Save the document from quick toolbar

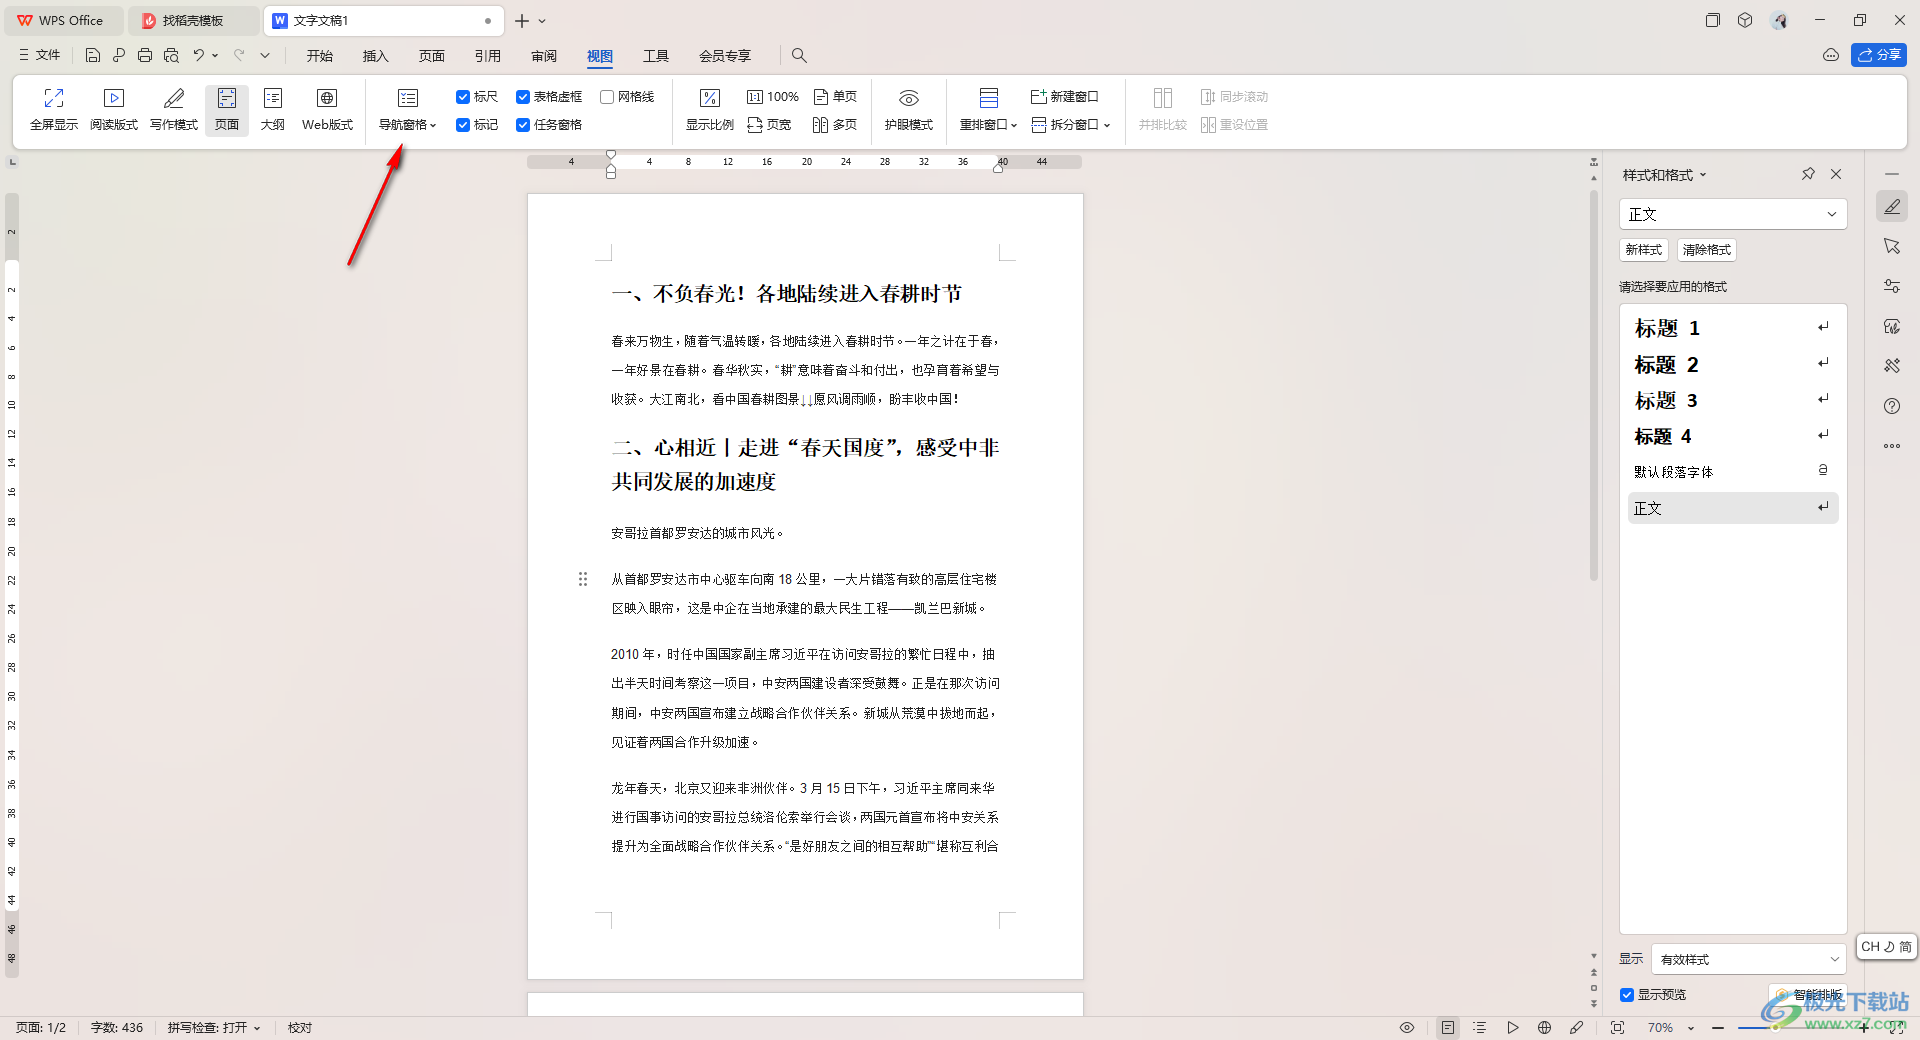point(93,55)
